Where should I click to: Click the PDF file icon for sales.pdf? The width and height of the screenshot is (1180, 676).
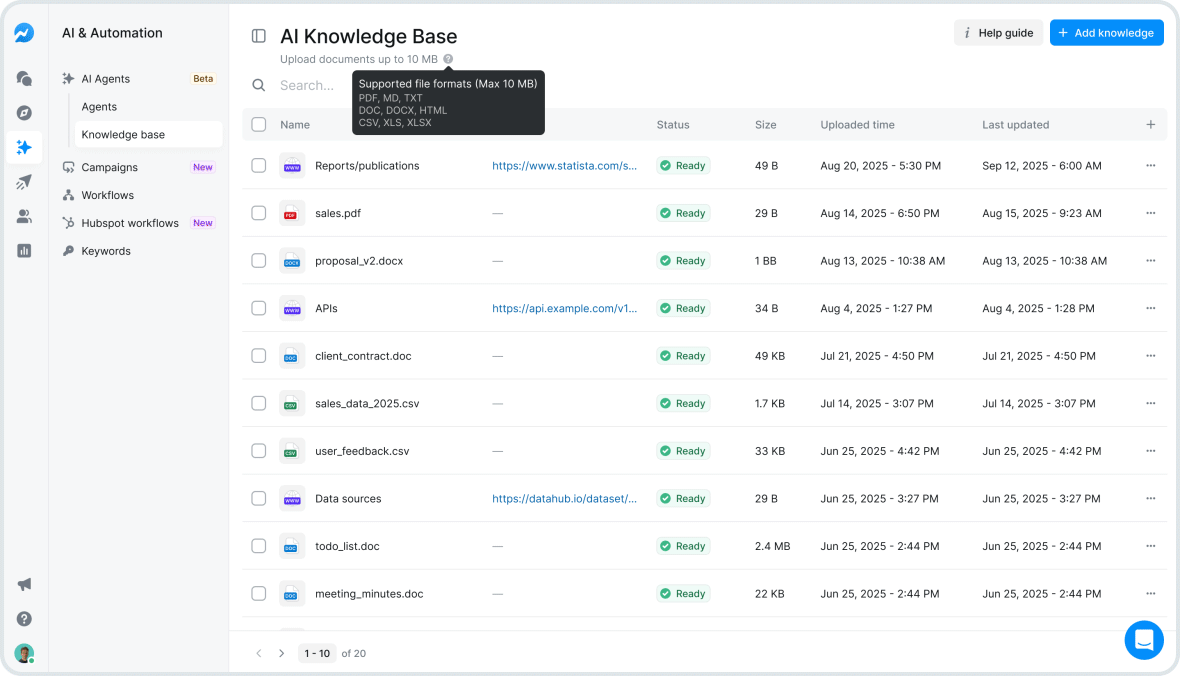click(x=292, y=213)
